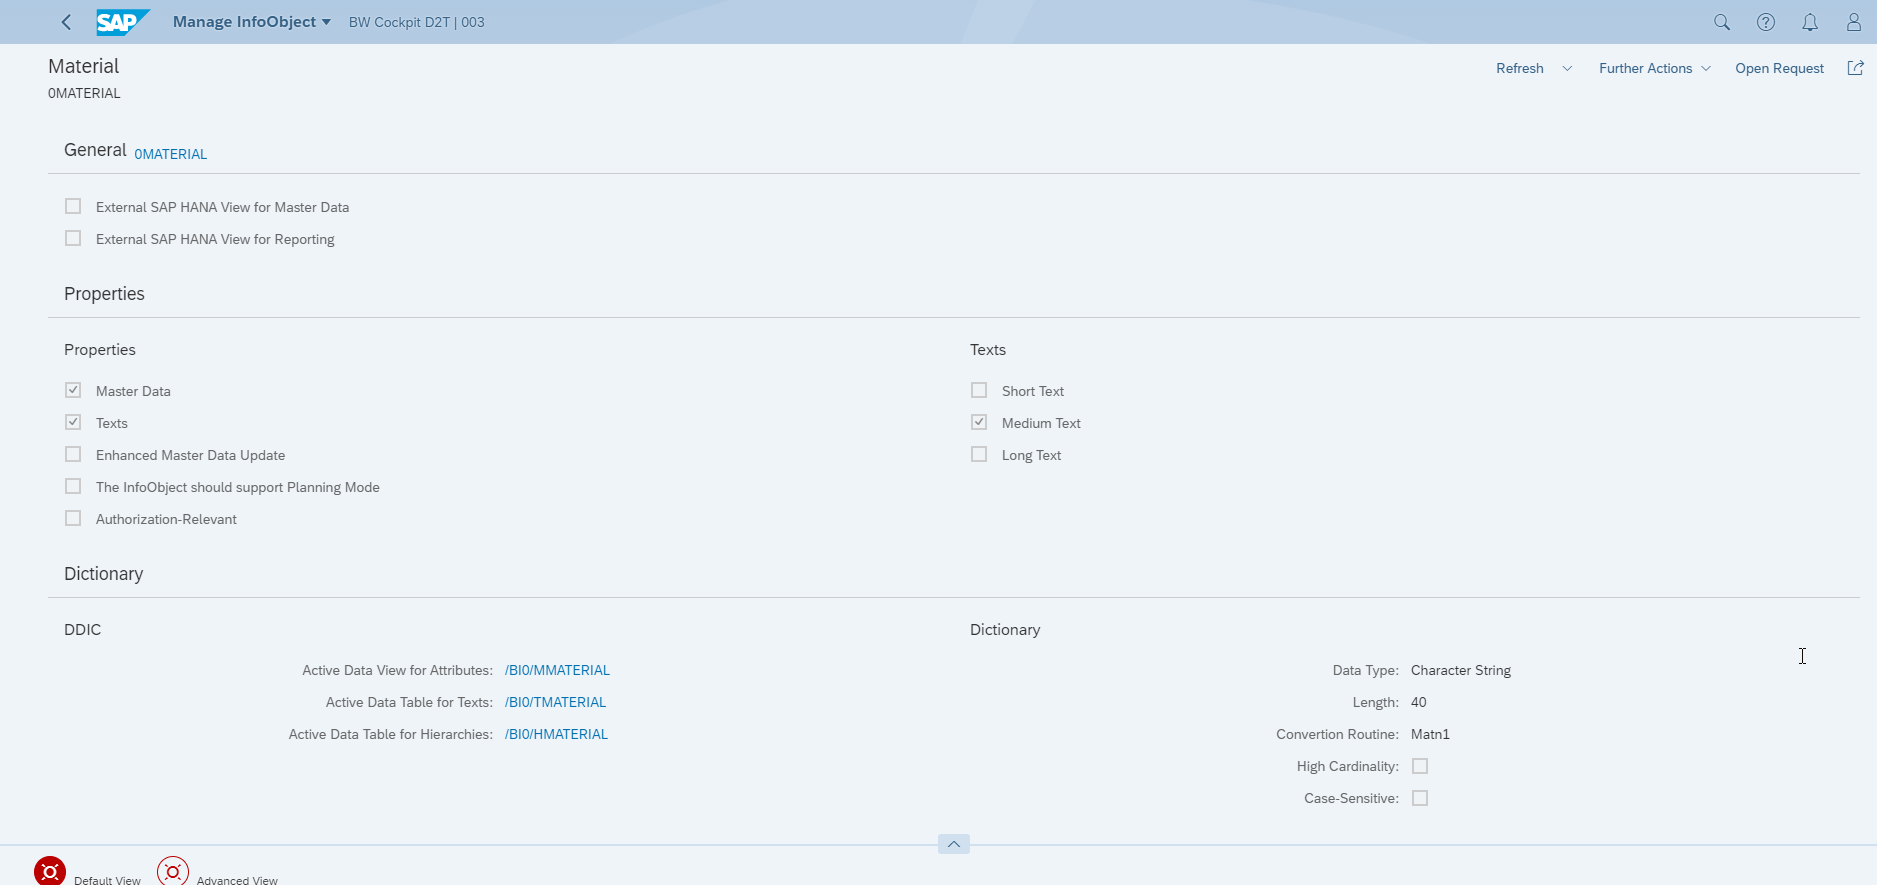Enable the Short Text checkbox
This screenshot has height=885, width=1877.
tap(979, 390)
